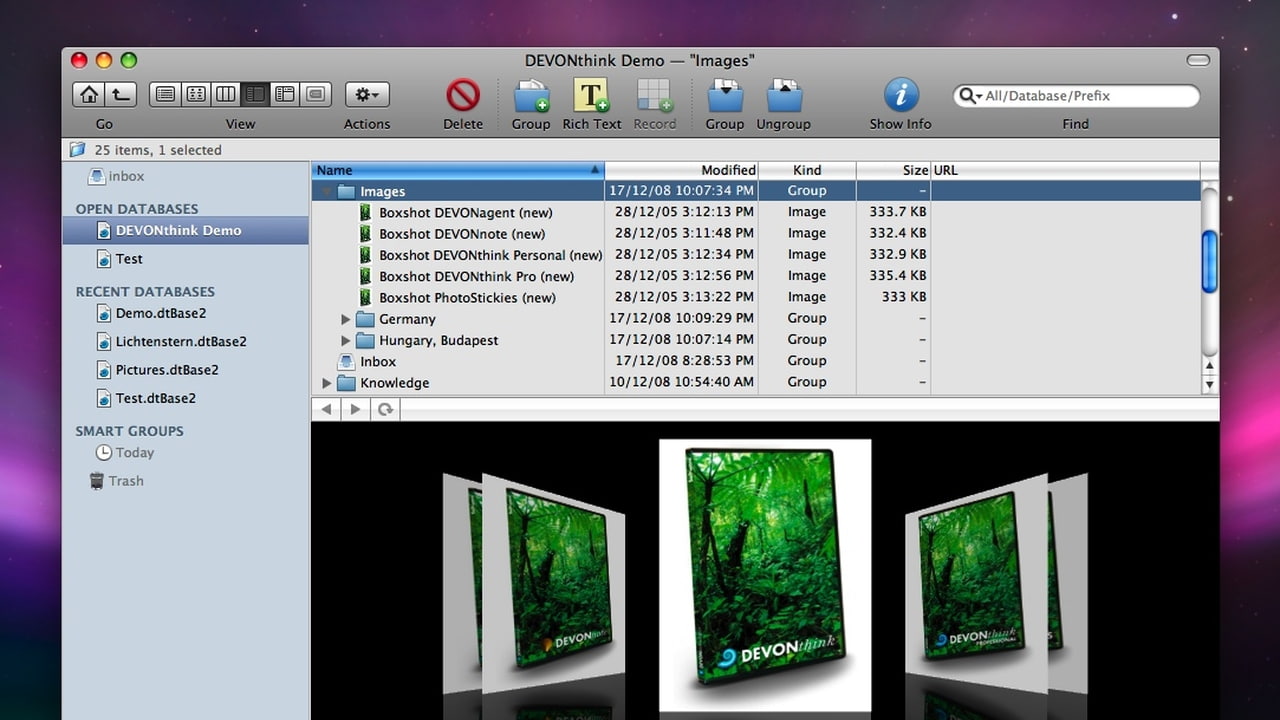This screenshot has width=1280, height=720.
Task: Click the Group icon beside Ungroup
Action: 724,96
